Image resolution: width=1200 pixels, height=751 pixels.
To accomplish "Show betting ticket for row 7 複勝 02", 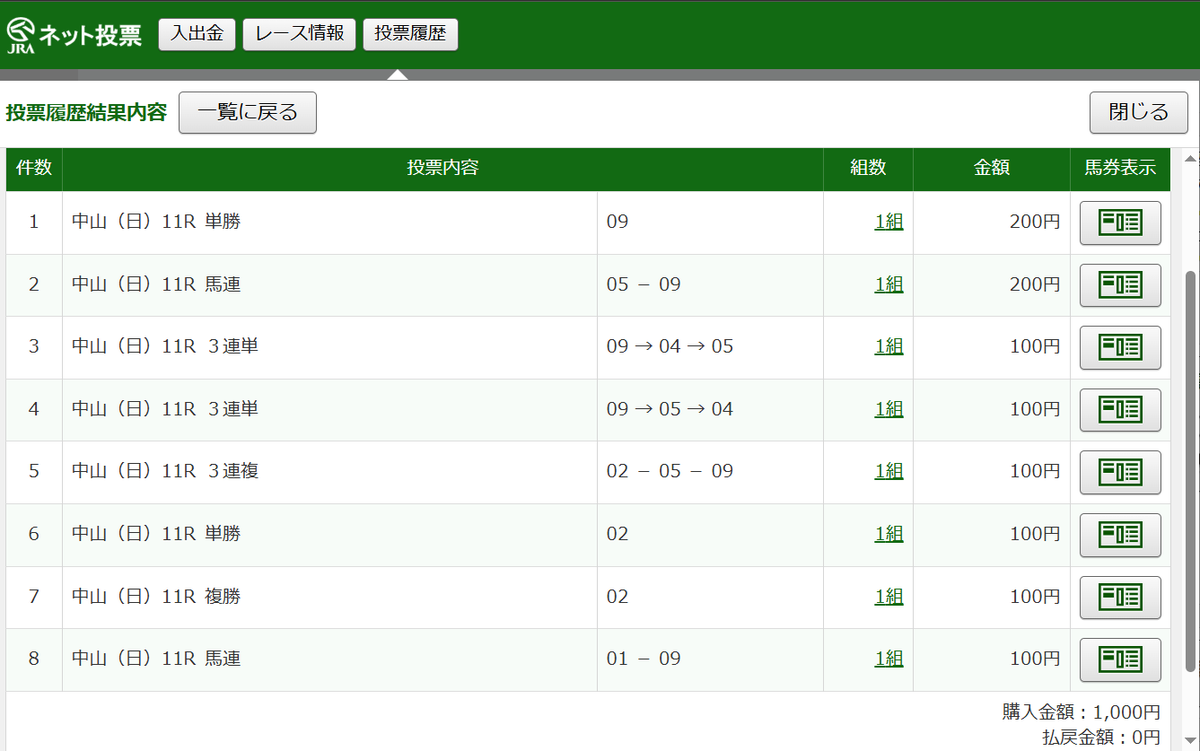I will (1120, 597).
